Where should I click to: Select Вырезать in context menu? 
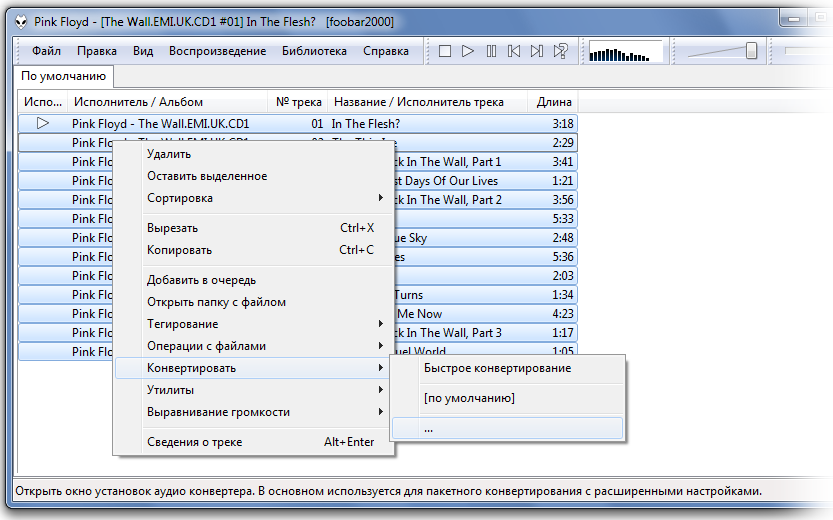point(254,228)
